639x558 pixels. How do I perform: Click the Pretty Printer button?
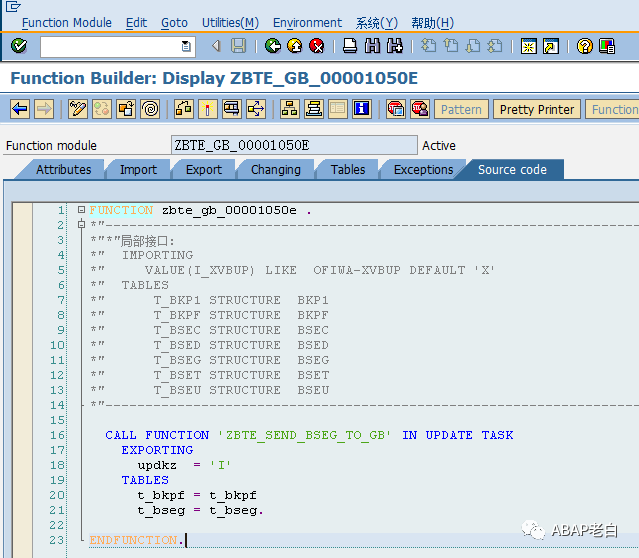point(537,109)
